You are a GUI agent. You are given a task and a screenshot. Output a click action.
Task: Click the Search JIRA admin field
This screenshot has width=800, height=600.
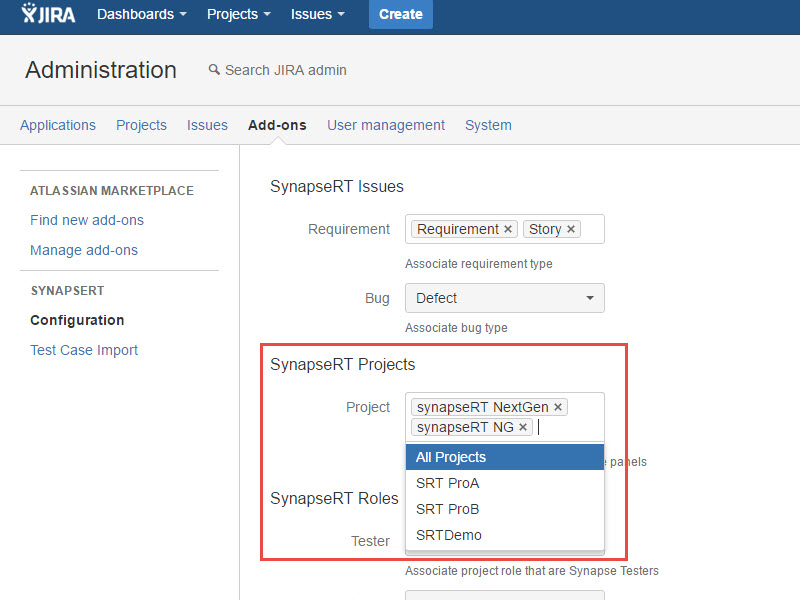pyautogui.click(x=285, y=70)
